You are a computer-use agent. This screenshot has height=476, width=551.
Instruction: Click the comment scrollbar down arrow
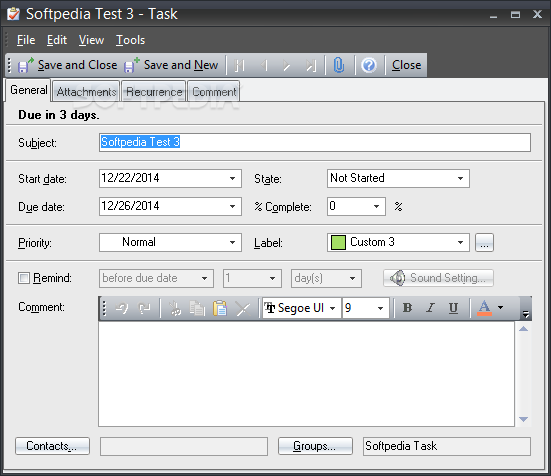point(524,419)
